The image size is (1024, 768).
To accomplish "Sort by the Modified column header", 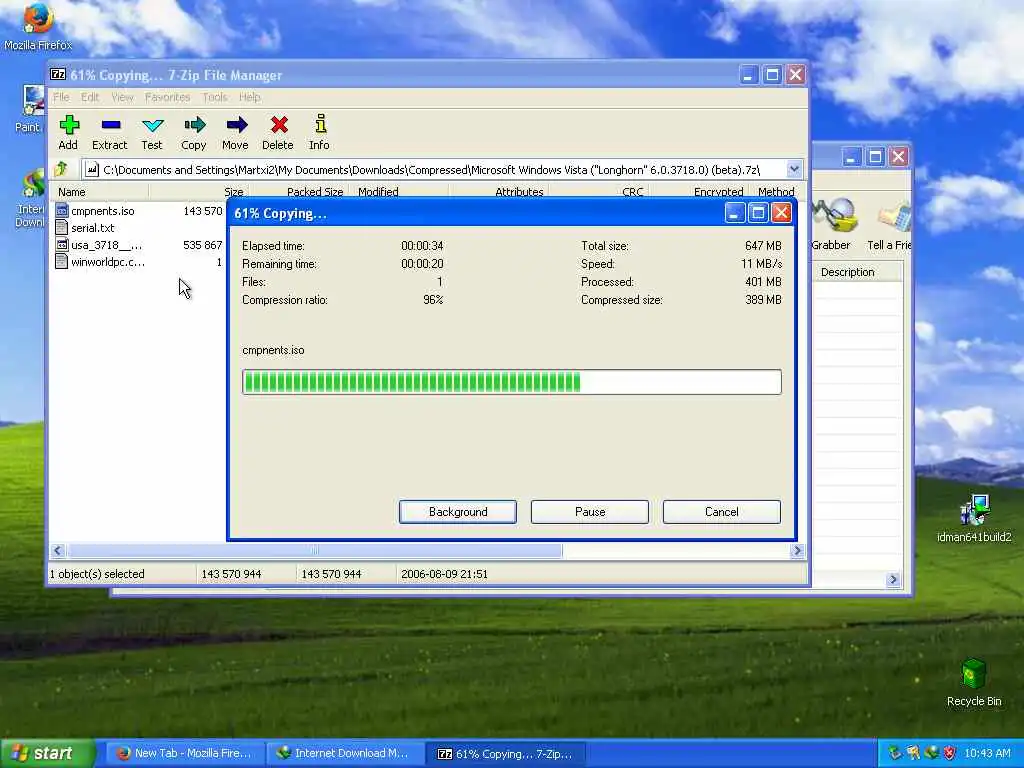I will tap(399, 192).
